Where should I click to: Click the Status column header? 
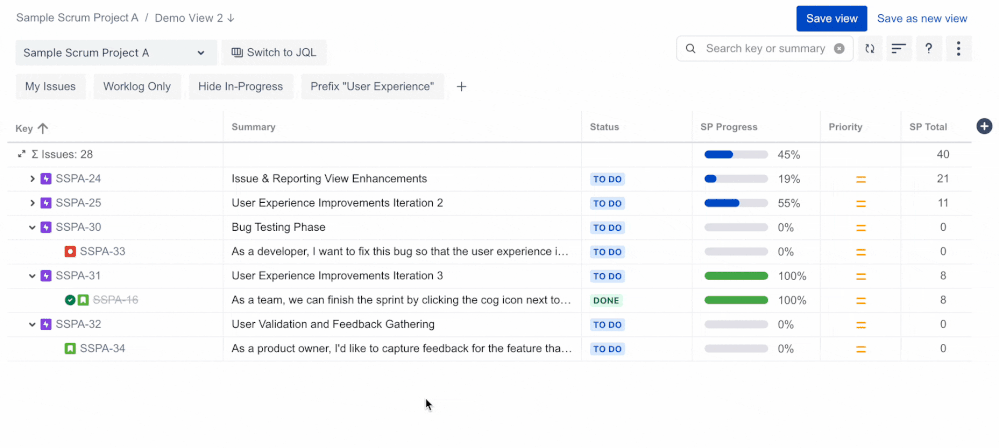[x=604, y=127]
